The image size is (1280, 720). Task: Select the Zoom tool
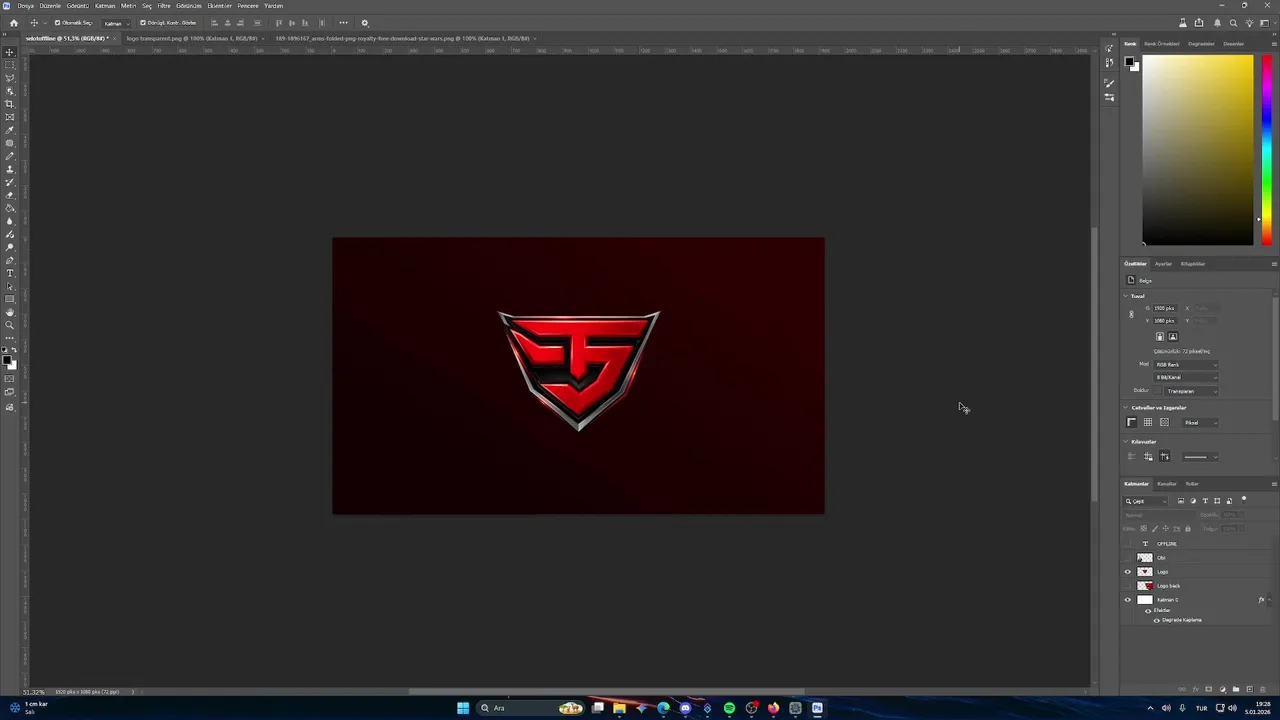[10, 325]
